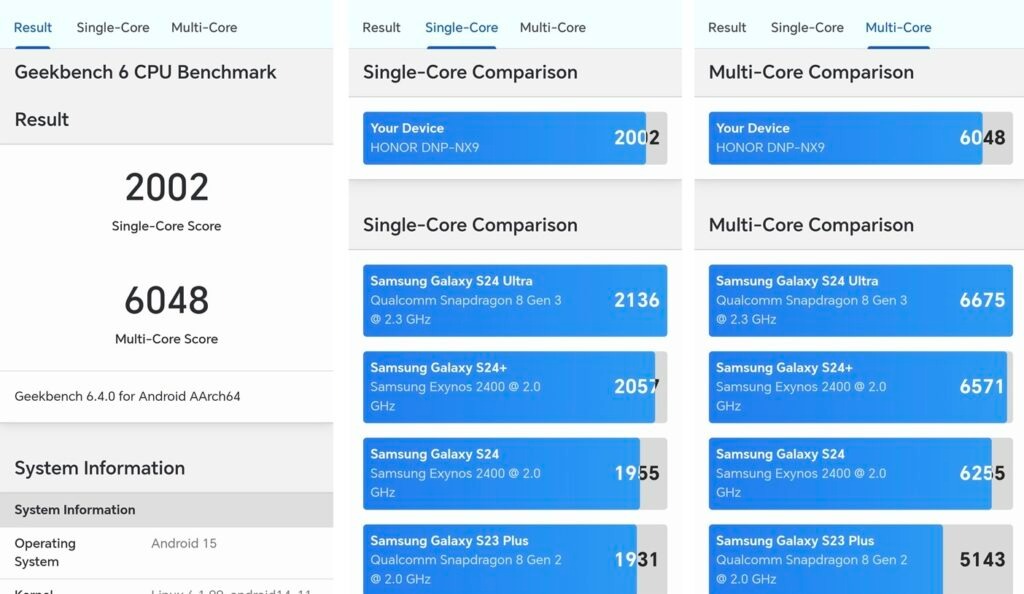
Task: Click the System Information section header row
Action: pos(167,510)
